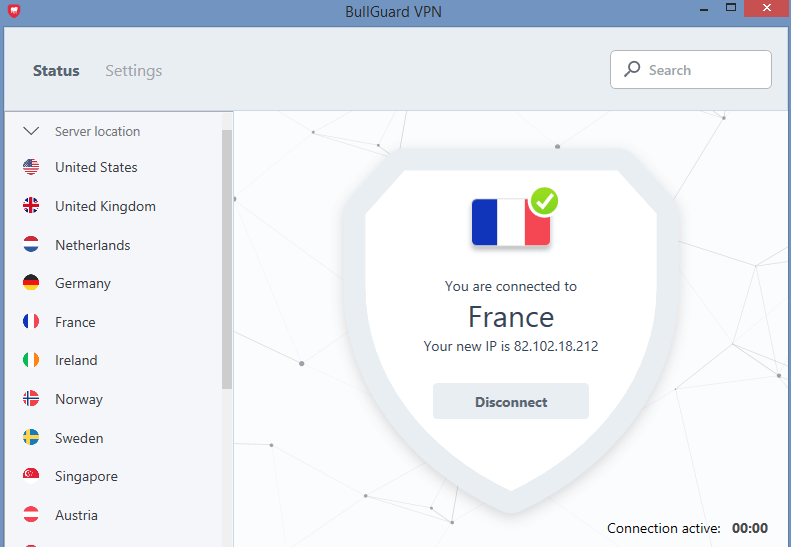Click the Germany flag icon

31,283
